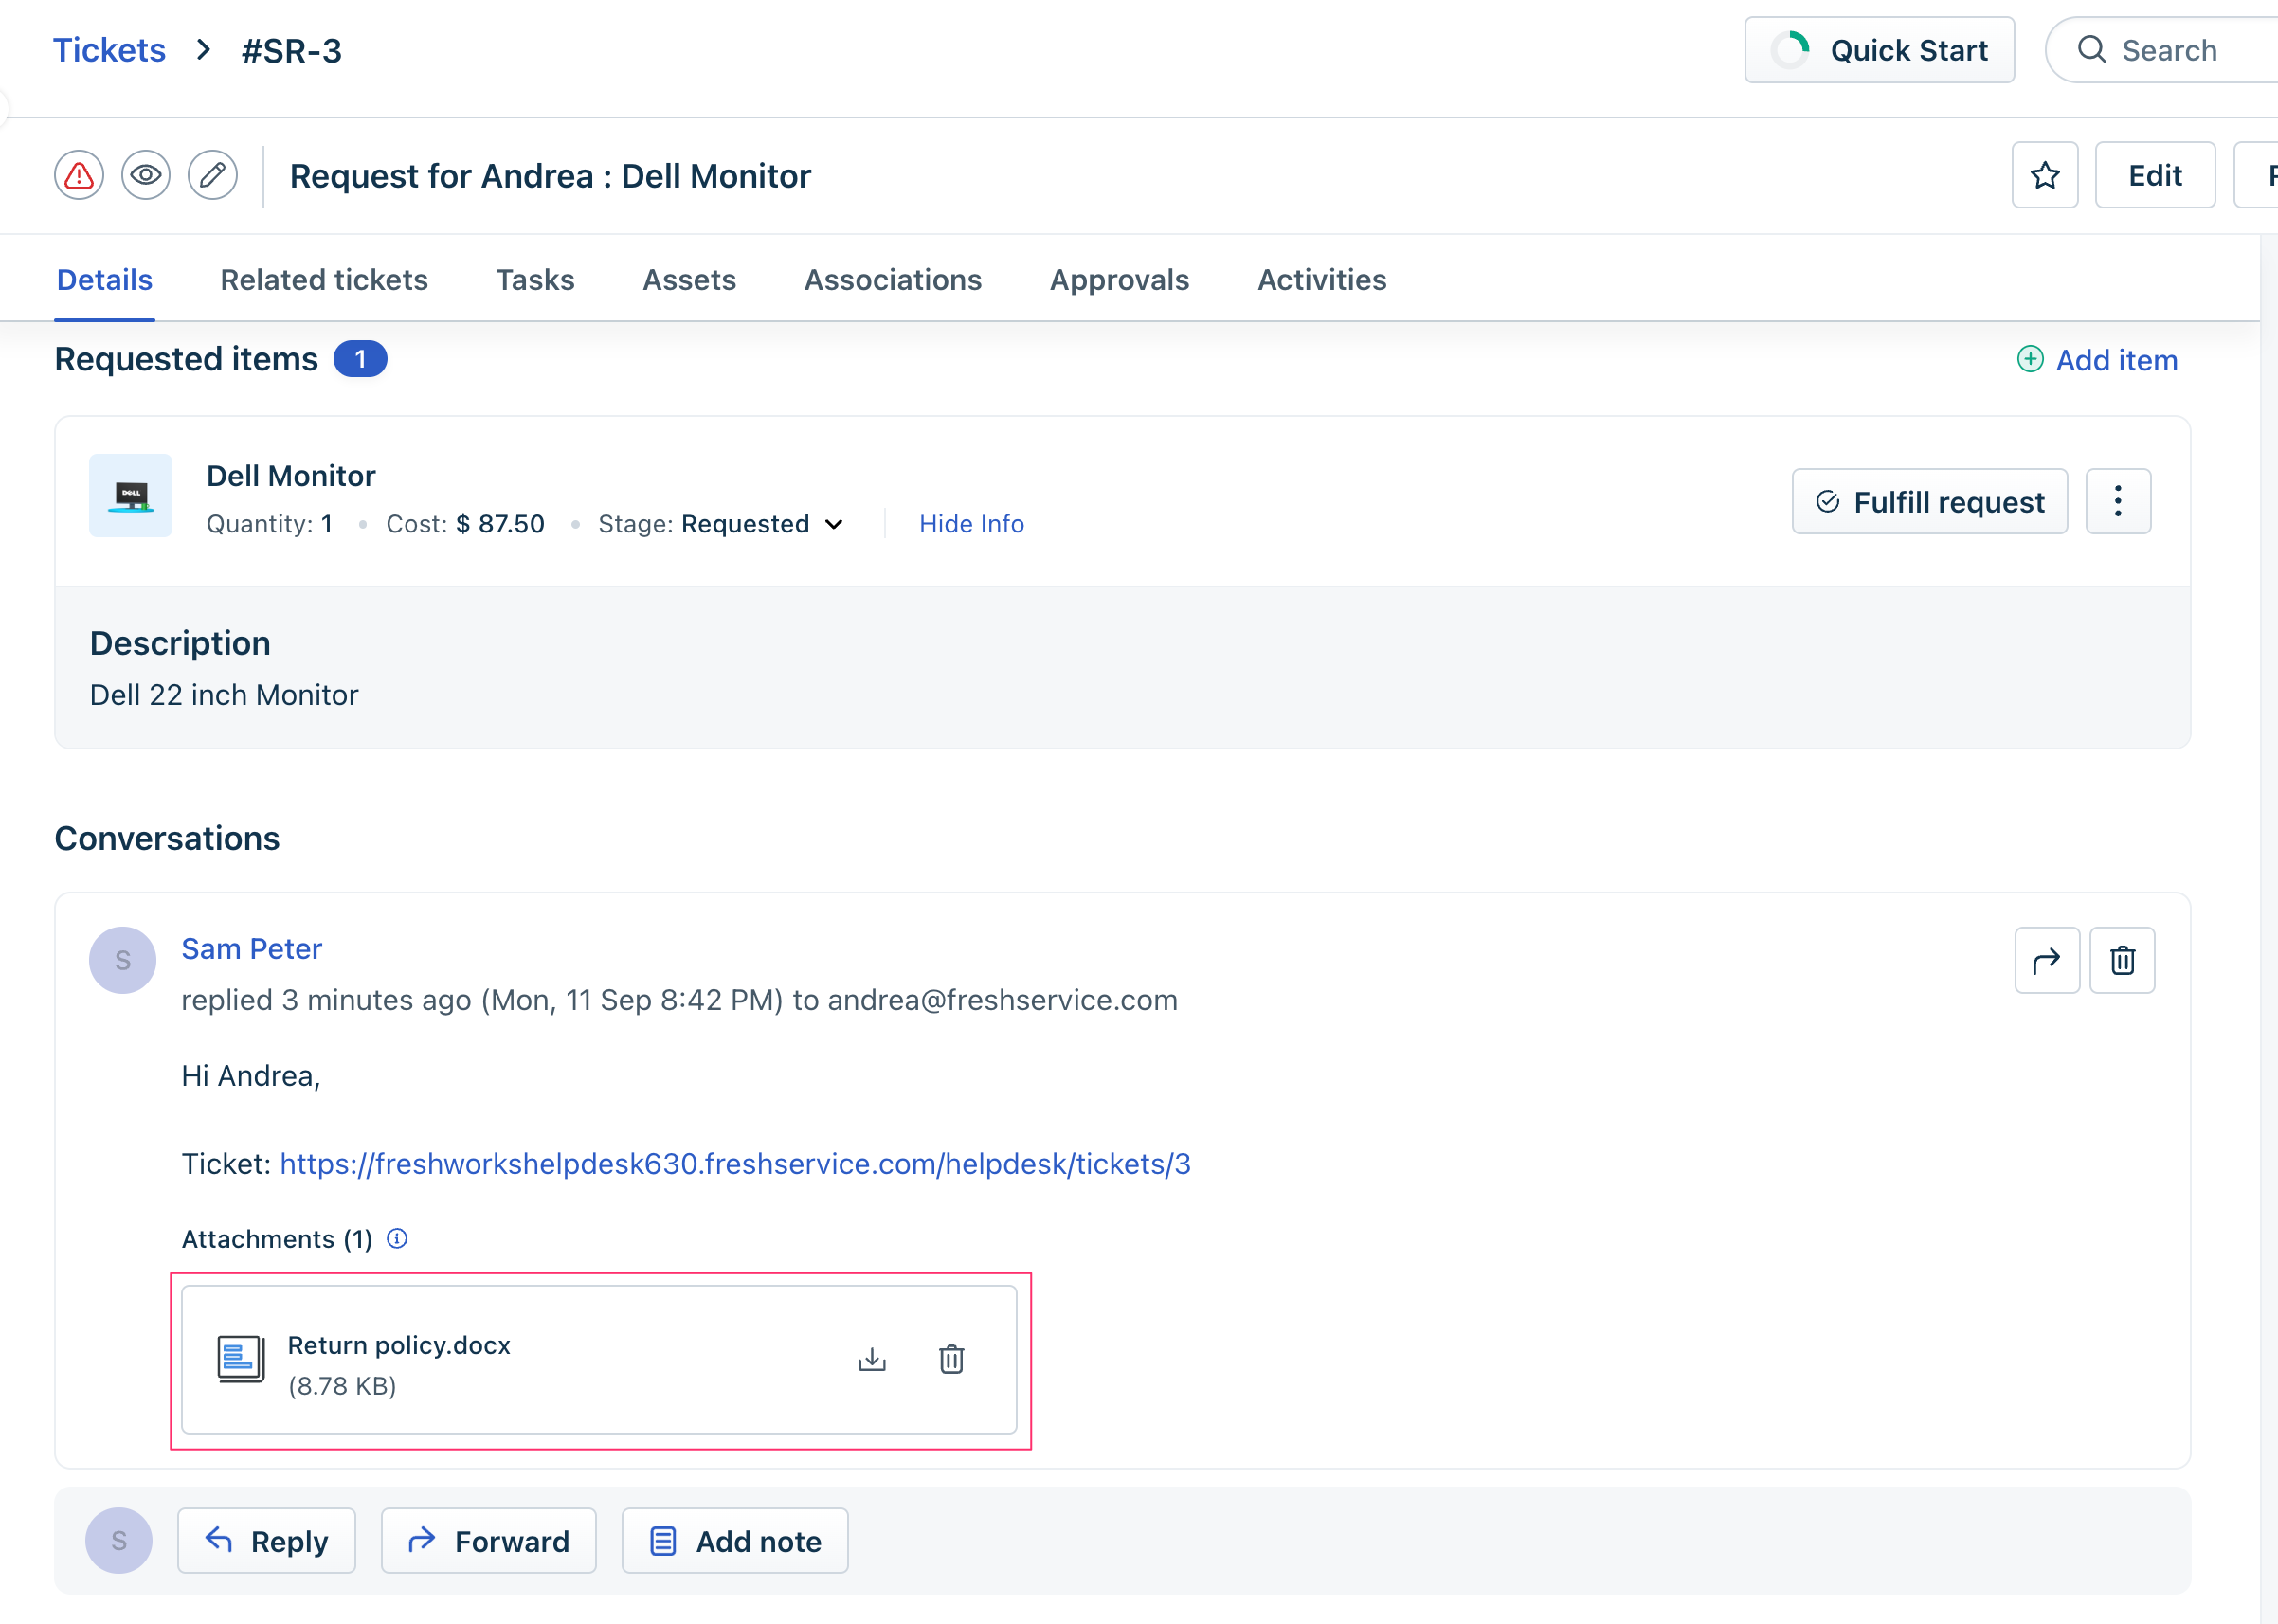This screenshot has width=2278, height=1624.
Task: Download Return policy.docx attachment
Action: pos(872,1360)
